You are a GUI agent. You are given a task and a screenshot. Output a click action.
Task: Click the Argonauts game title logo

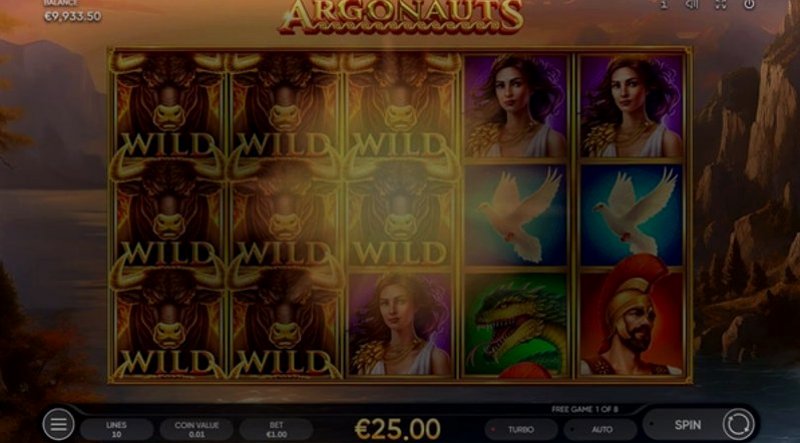click(x=401, y=16)
